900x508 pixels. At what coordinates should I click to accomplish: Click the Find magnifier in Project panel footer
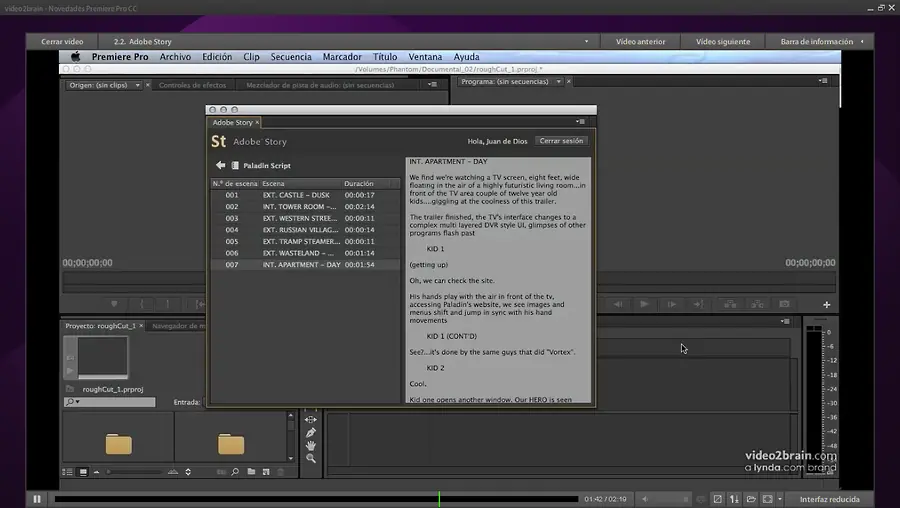coord(235,472)
